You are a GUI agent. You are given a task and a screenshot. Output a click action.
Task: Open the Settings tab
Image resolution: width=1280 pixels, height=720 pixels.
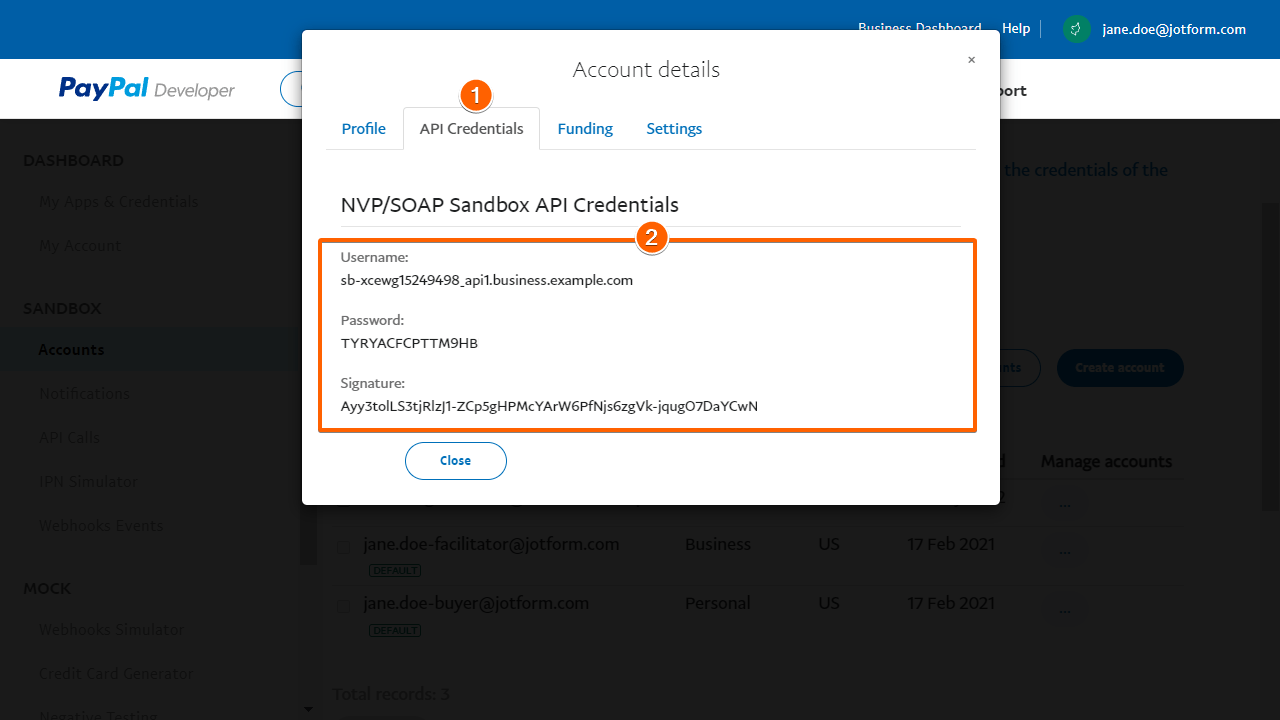coord(674,129)
